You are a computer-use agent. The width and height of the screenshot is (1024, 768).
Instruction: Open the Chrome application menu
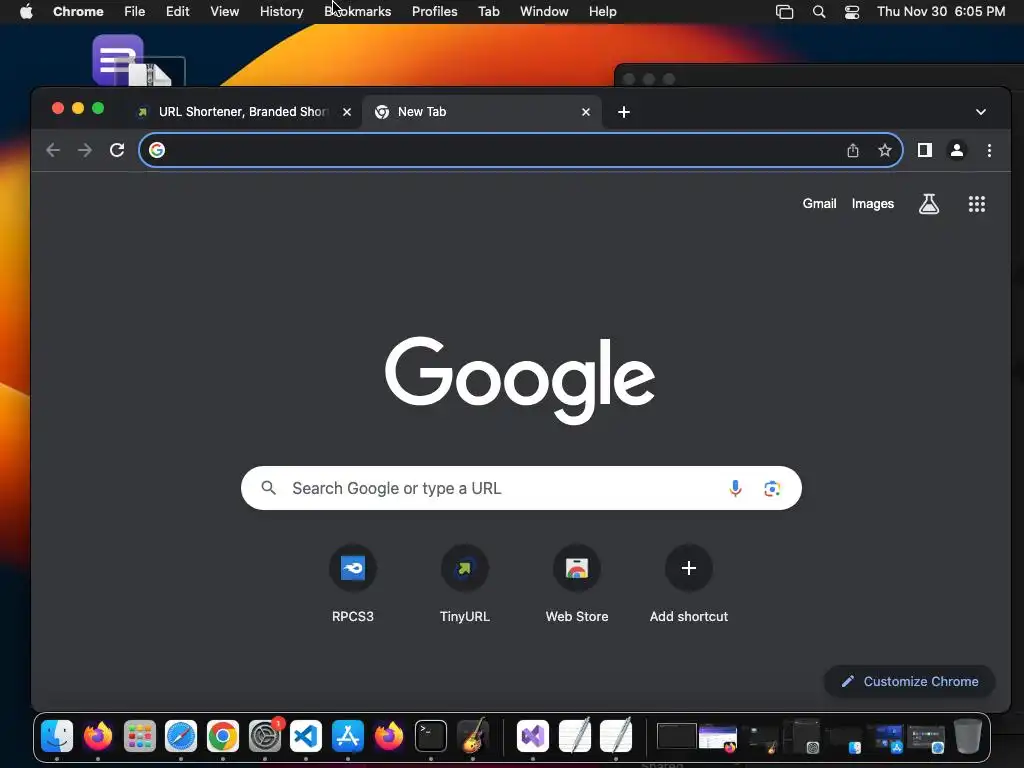click(78, 11)
